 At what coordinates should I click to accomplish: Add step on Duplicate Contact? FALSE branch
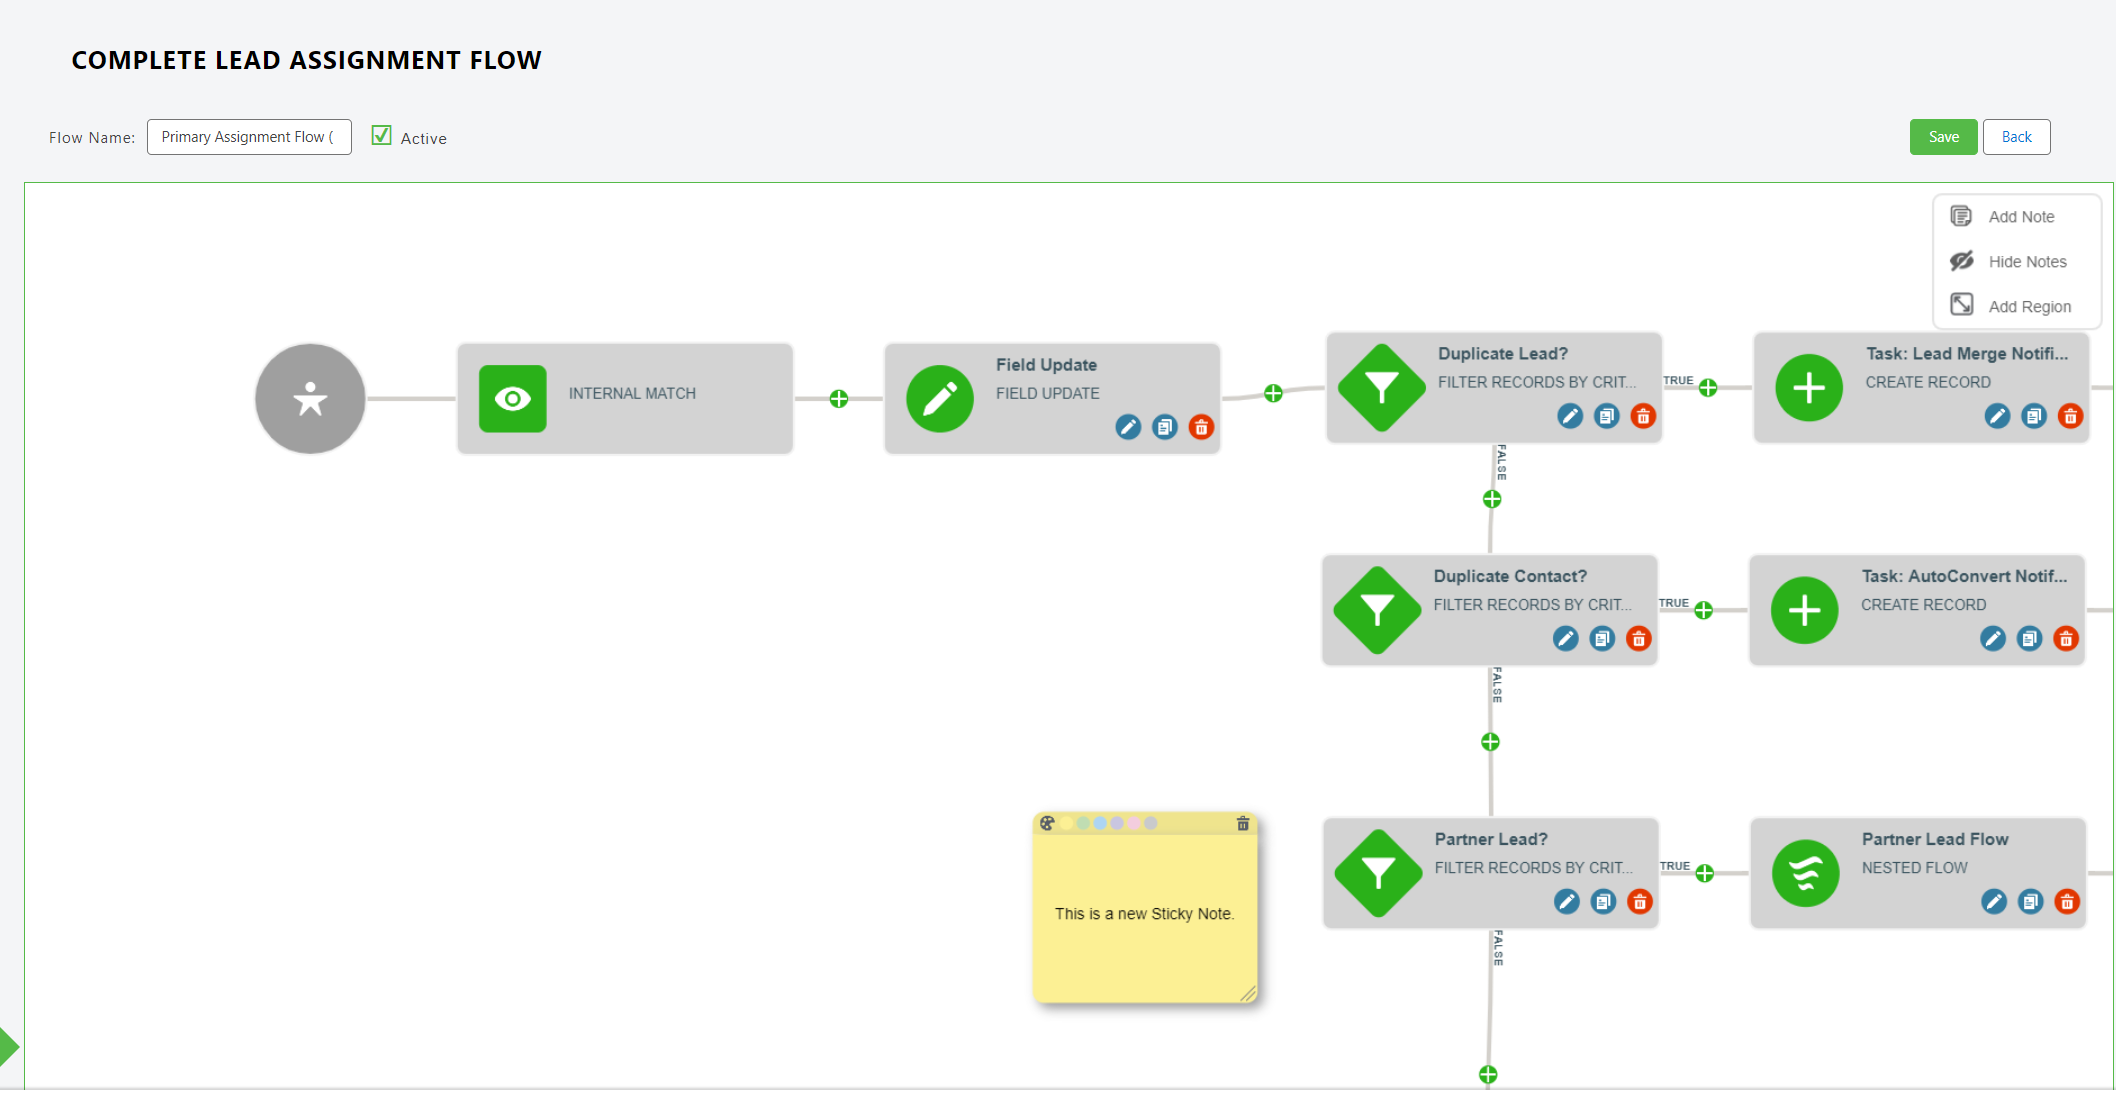click(1490, 741)
